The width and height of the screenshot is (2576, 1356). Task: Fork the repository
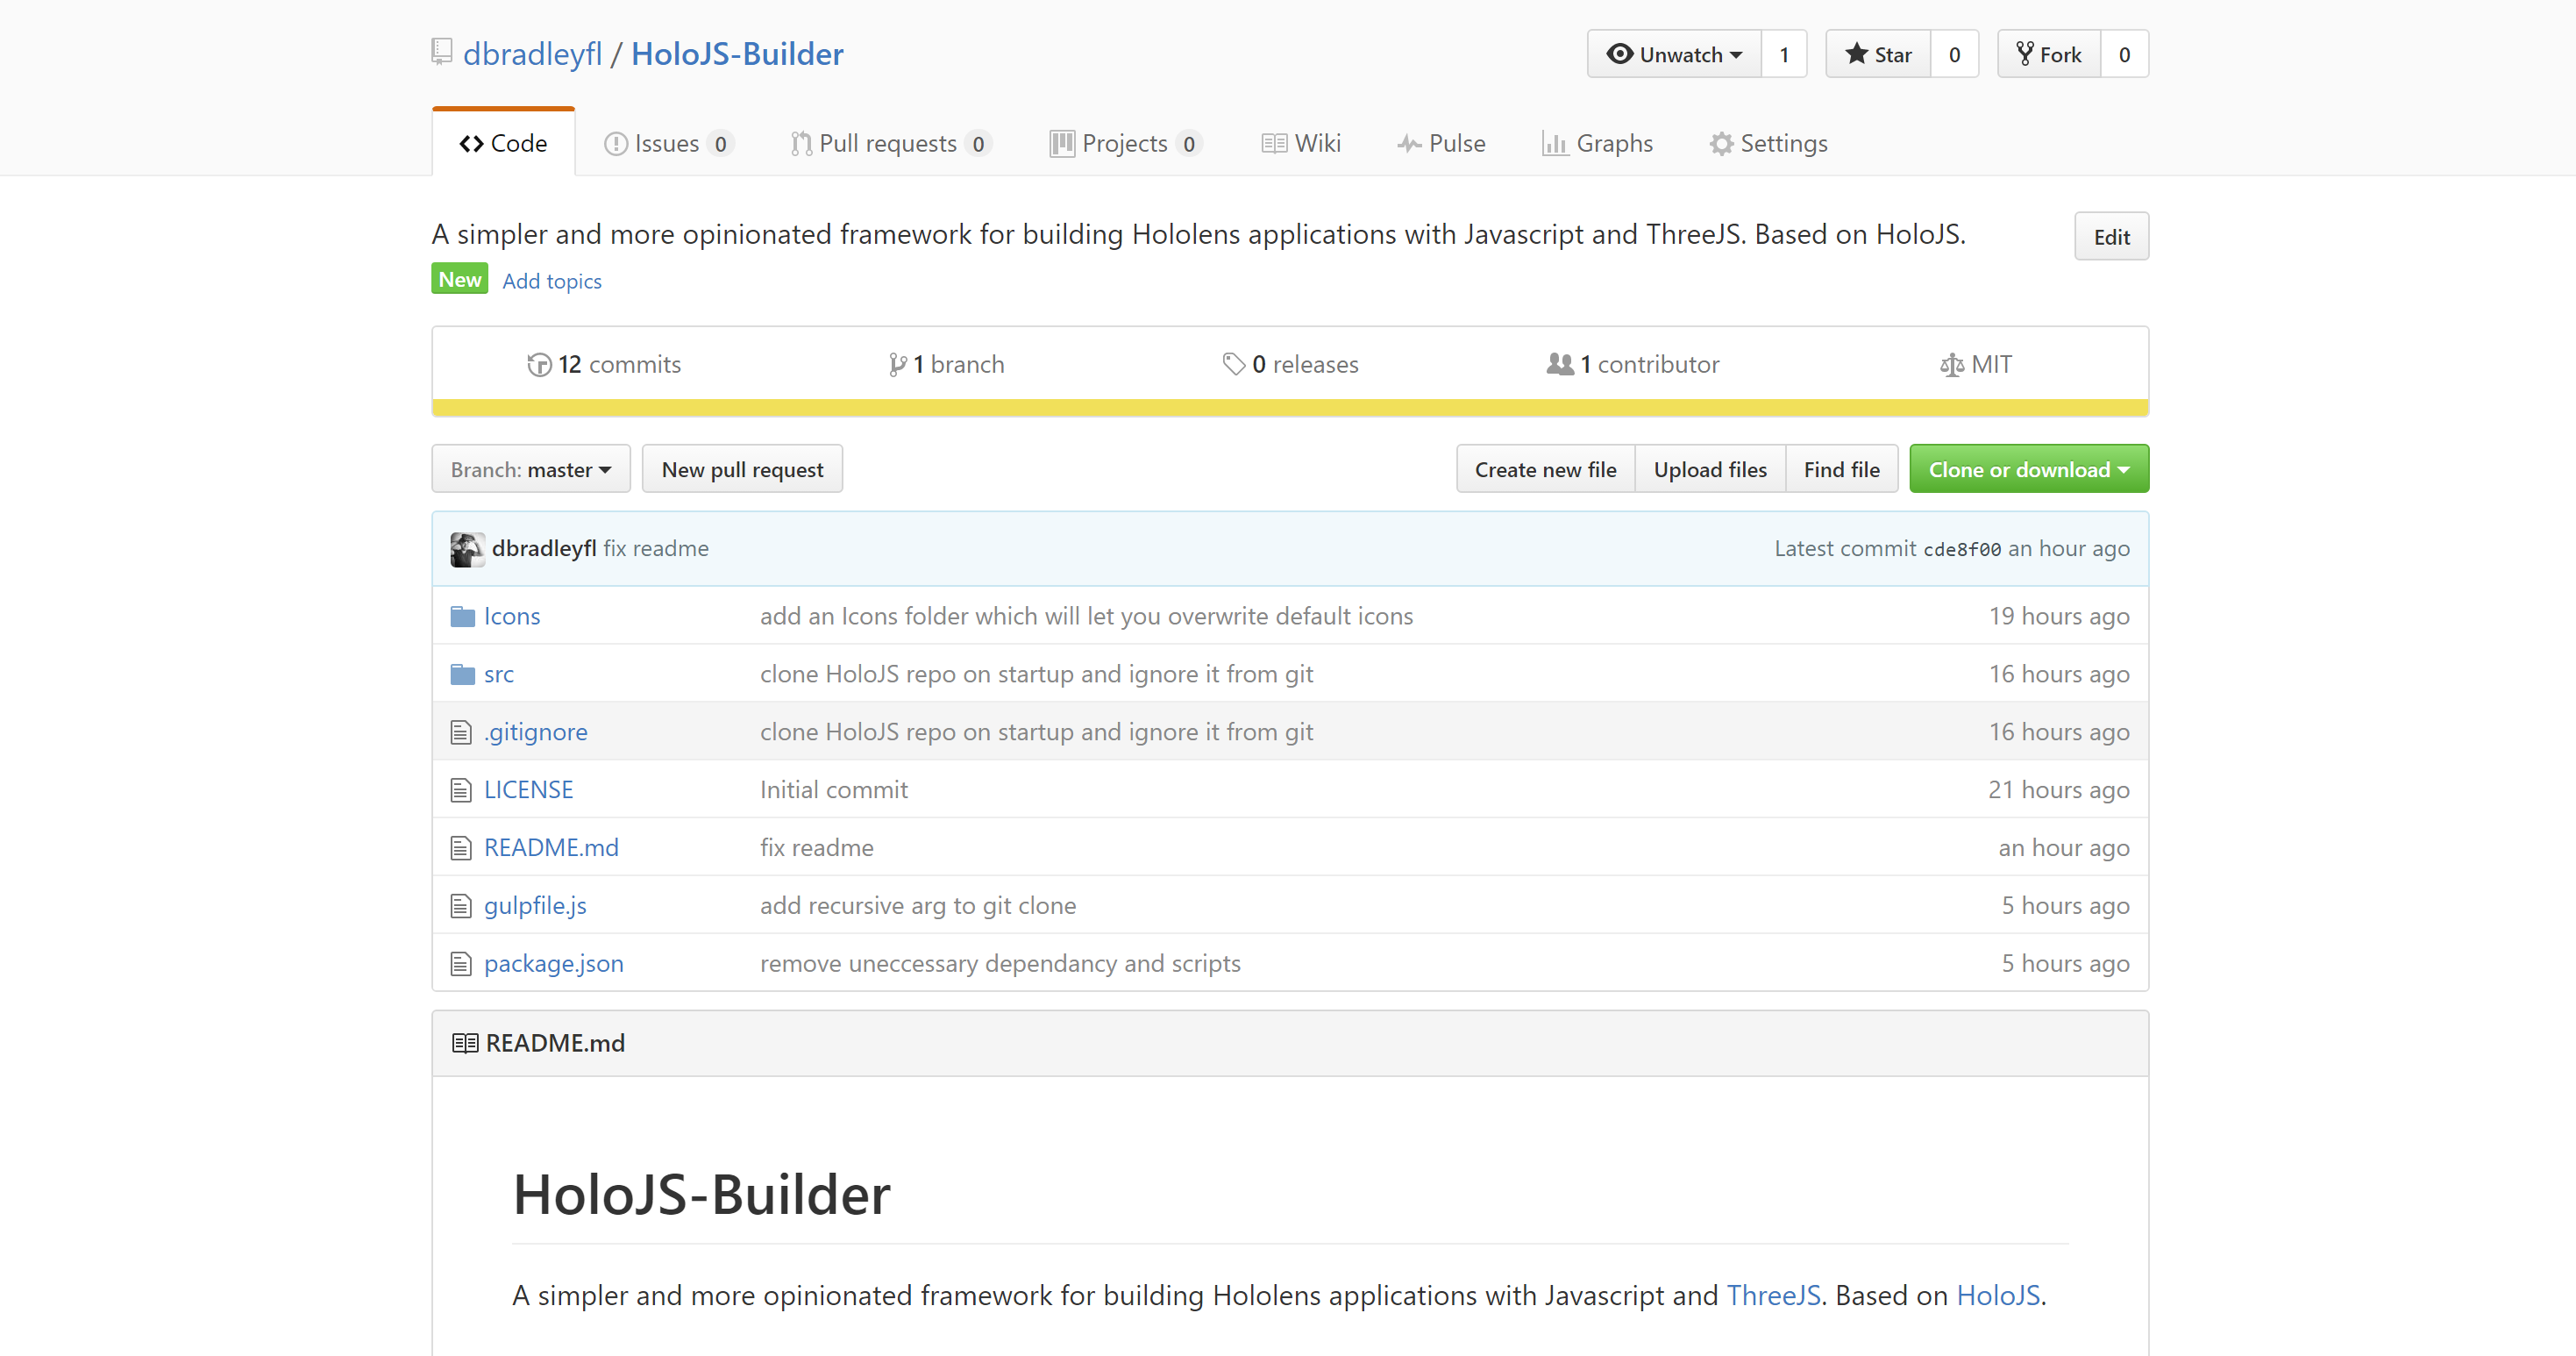[2049, 54]
